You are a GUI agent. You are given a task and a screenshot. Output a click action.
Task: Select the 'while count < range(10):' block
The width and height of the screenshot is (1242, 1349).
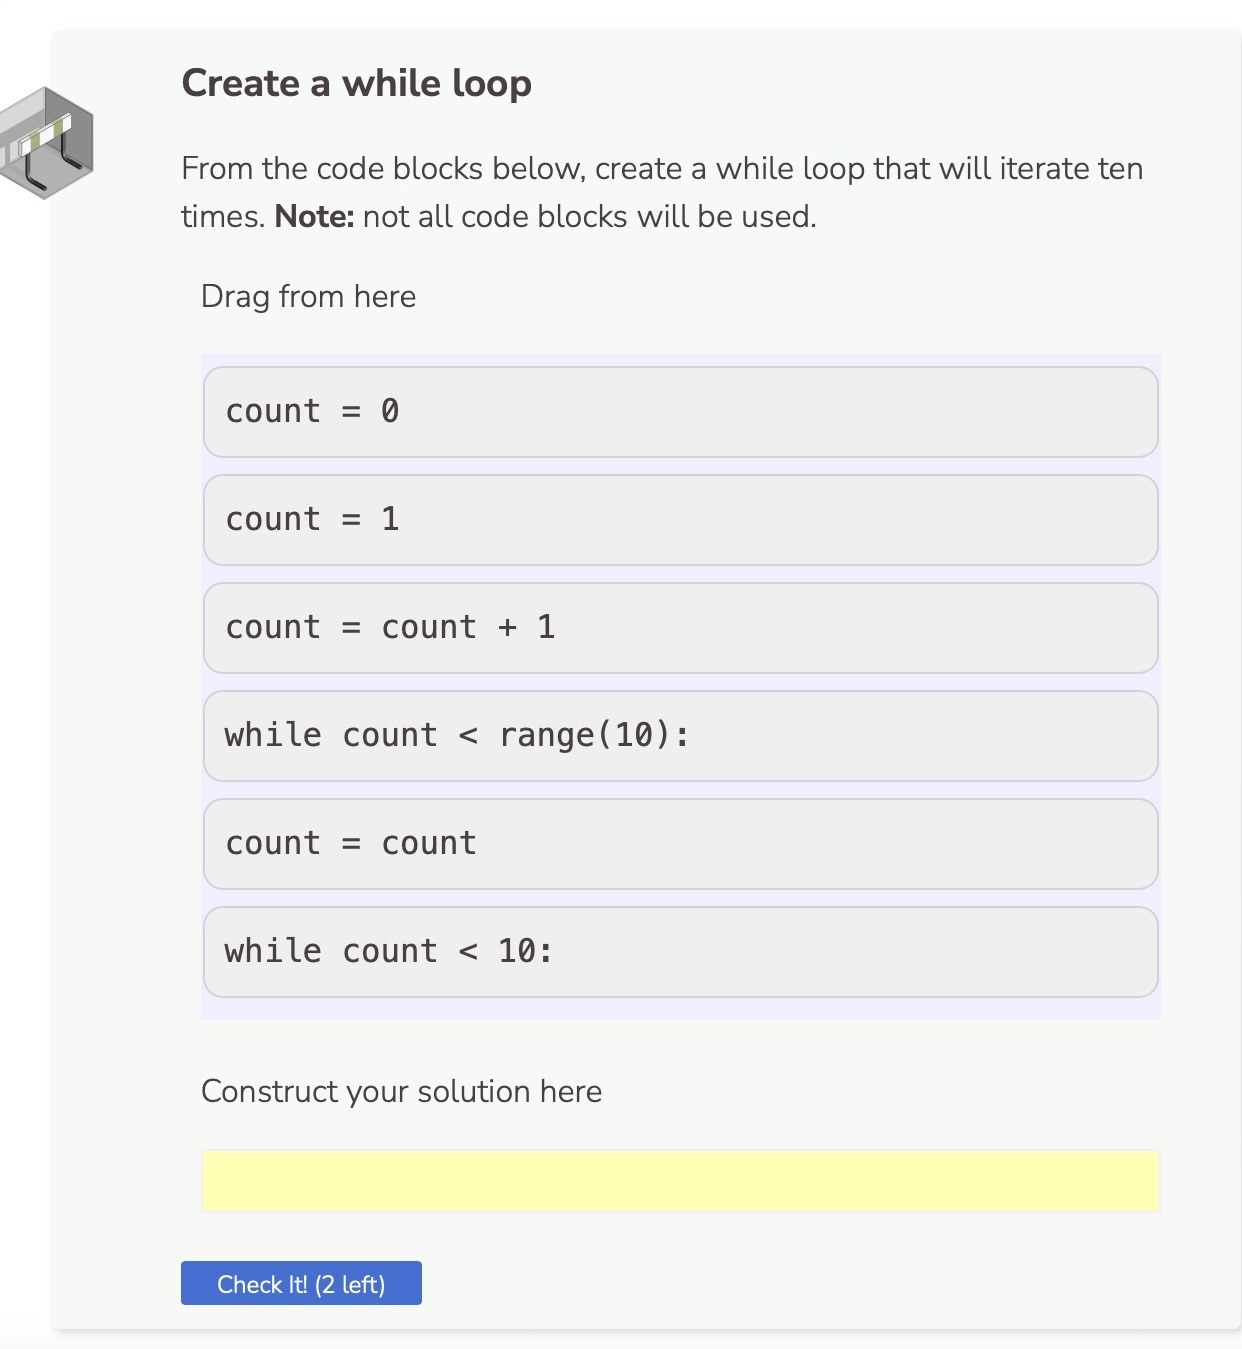click(x=680, y=735)
